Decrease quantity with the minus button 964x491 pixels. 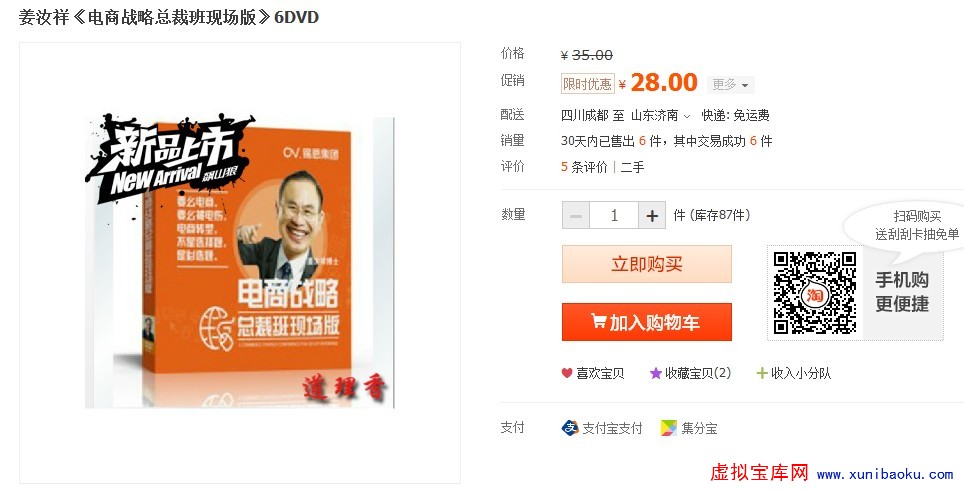[x=576, y=216]
